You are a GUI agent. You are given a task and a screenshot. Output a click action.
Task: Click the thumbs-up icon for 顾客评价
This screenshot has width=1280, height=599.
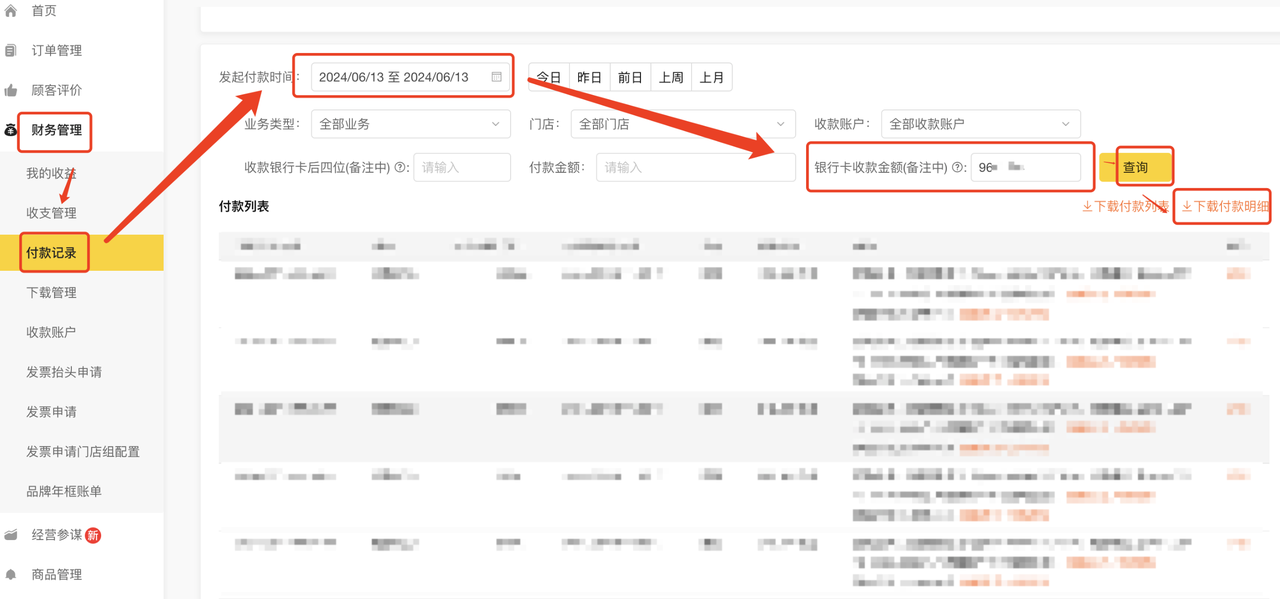click(x=11, y=90)
